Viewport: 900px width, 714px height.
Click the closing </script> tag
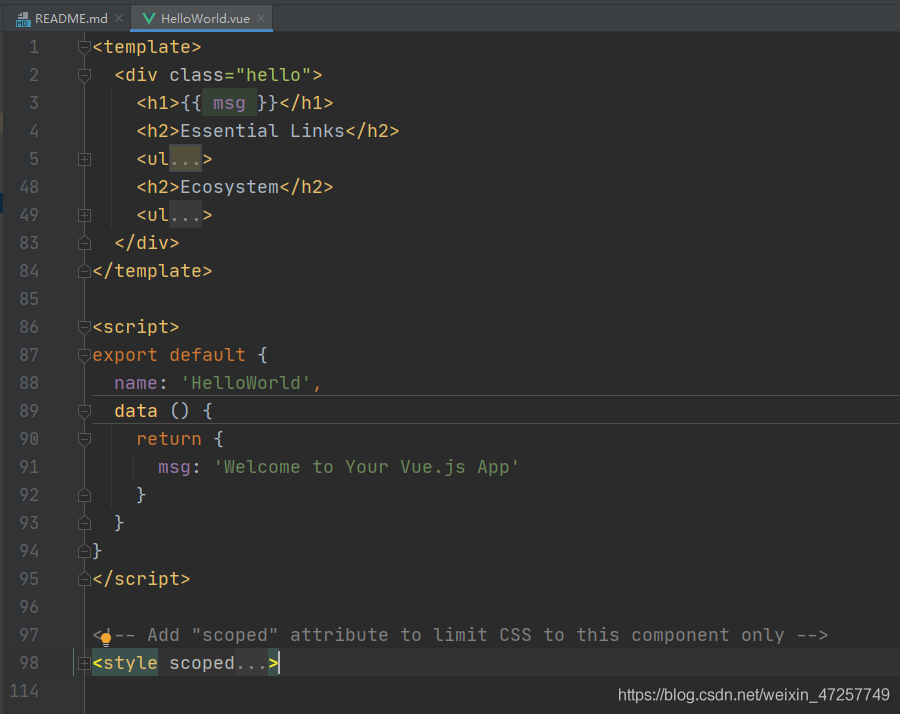tap(141, 579)
